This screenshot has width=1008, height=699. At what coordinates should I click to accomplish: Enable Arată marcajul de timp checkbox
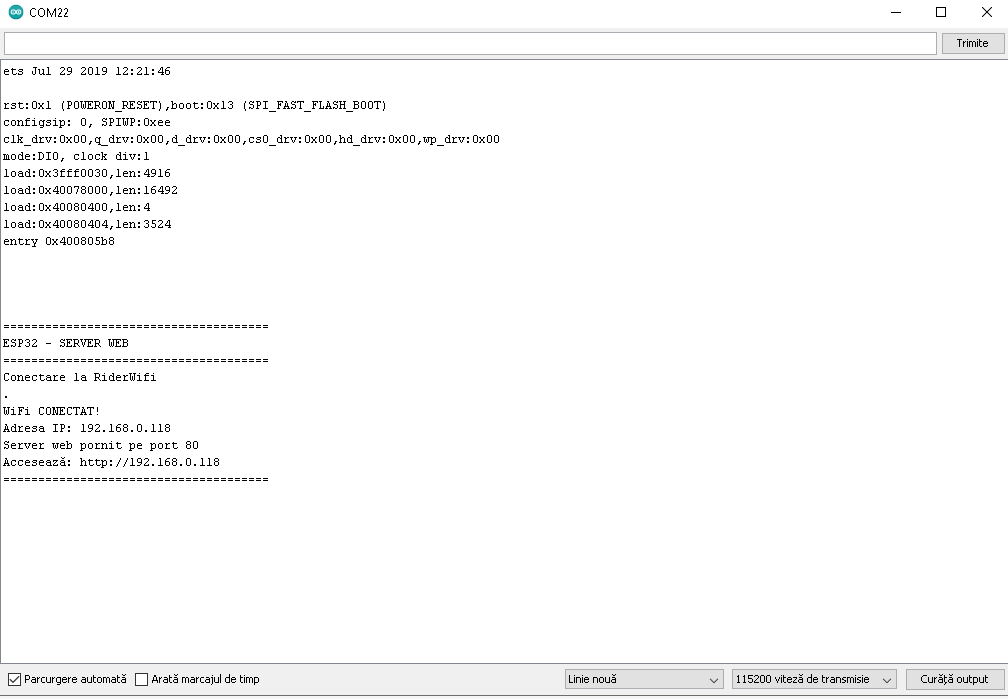coord(141,679)
